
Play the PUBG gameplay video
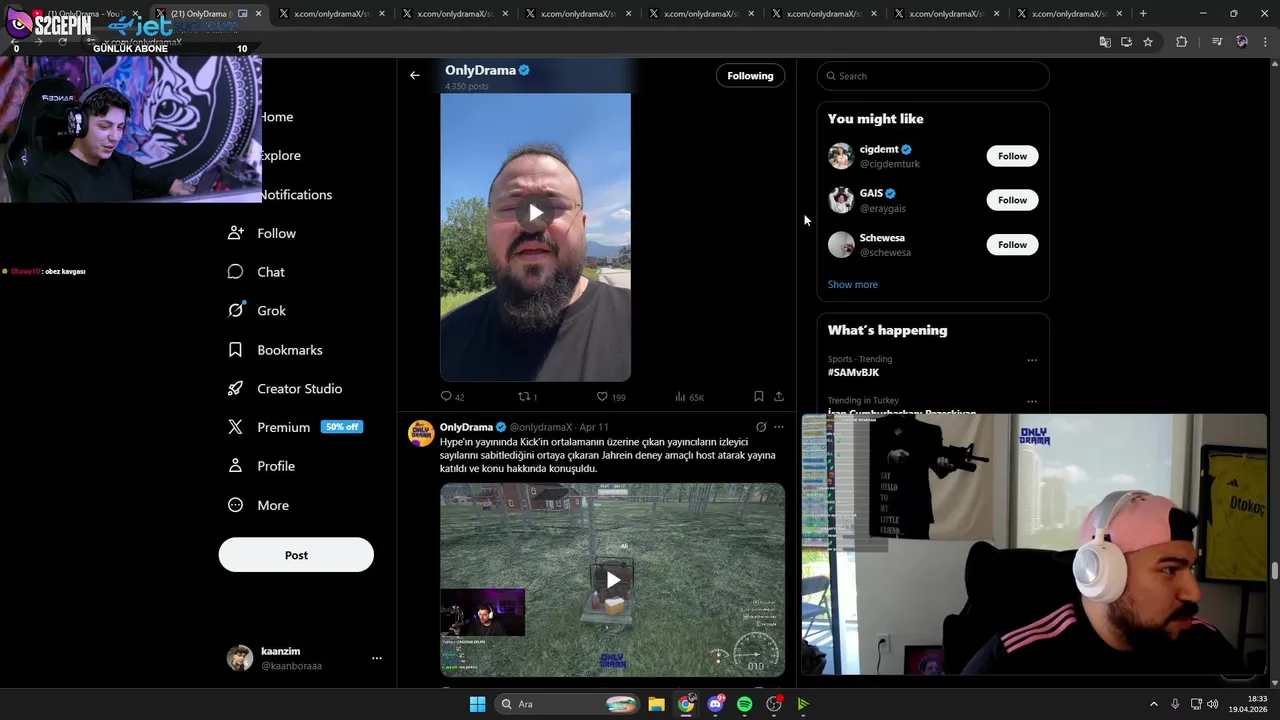(612, 580)
